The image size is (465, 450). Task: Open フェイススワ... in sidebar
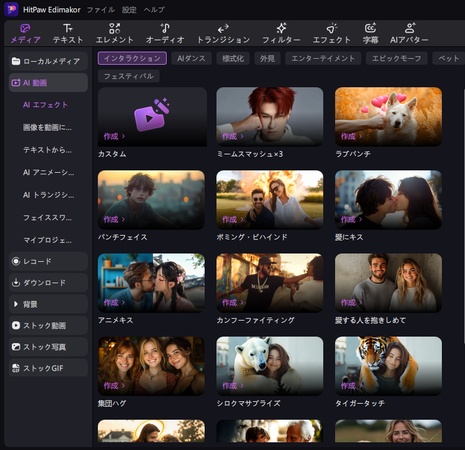tap(47, 218)
